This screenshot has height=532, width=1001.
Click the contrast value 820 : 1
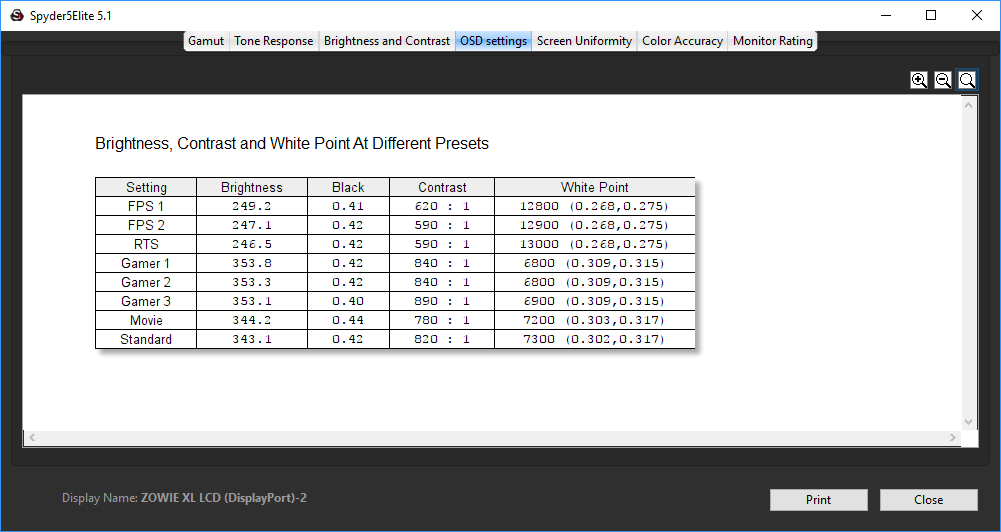point(442,339)
